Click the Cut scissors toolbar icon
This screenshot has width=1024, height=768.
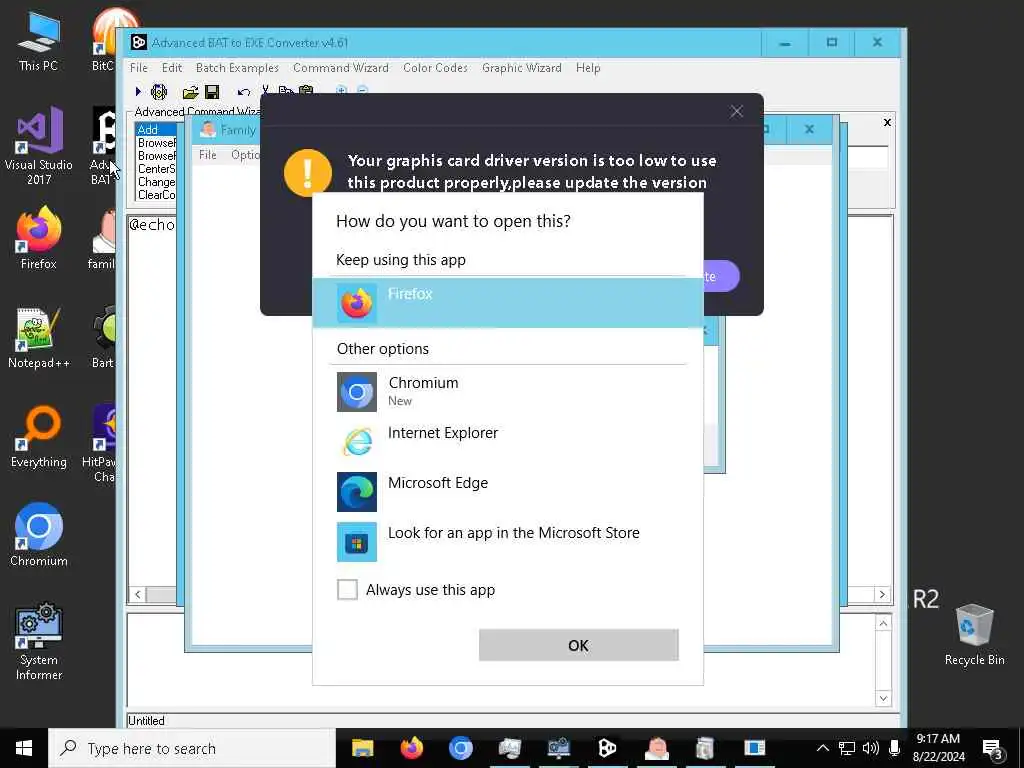point(265,90)
